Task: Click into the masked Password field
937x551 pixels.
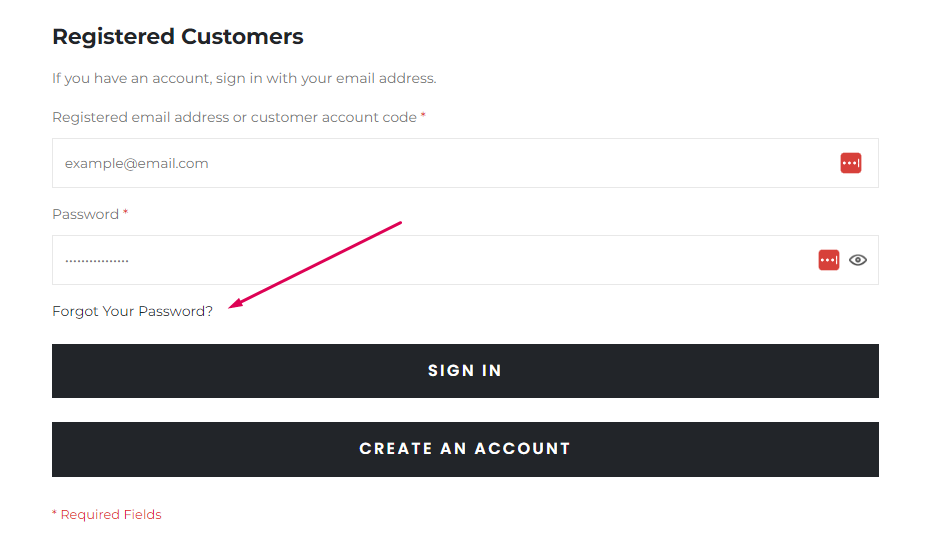Action: coord(465,260)
